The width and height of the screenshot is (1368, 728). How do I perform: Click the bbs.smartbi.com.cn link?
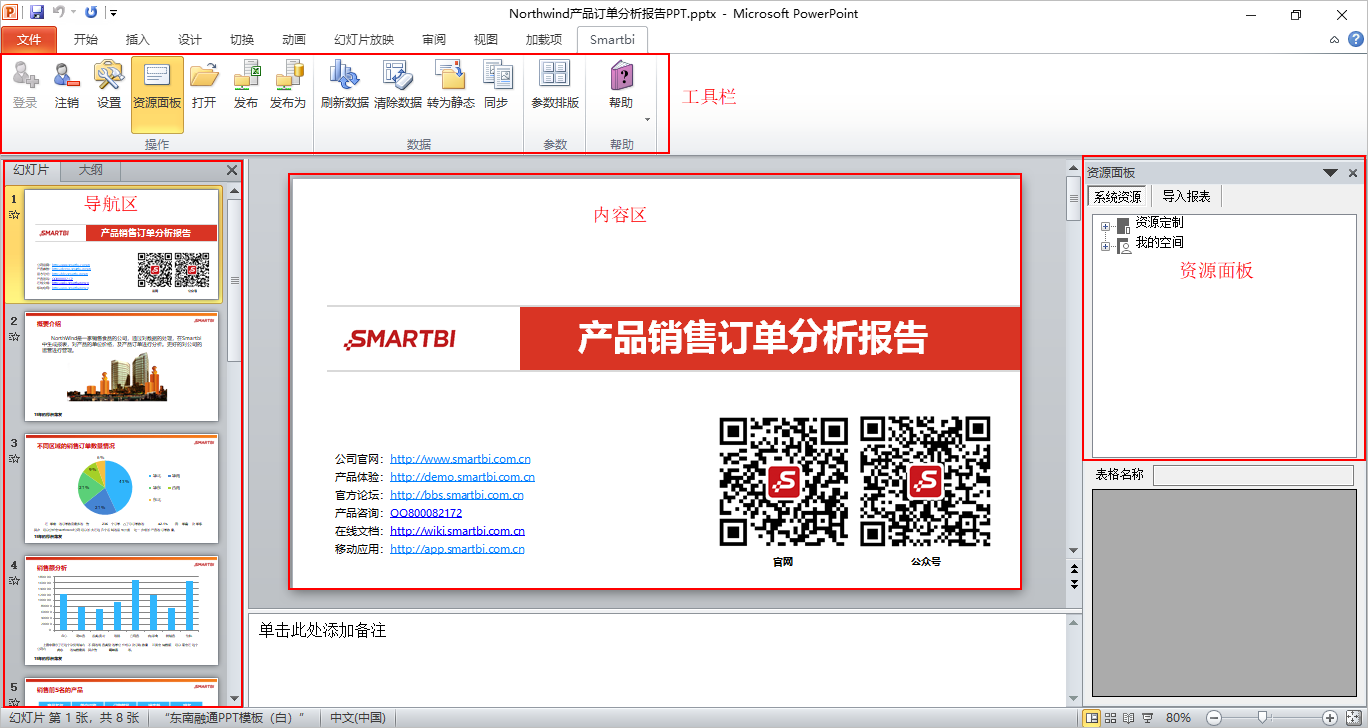click(457, 495)
